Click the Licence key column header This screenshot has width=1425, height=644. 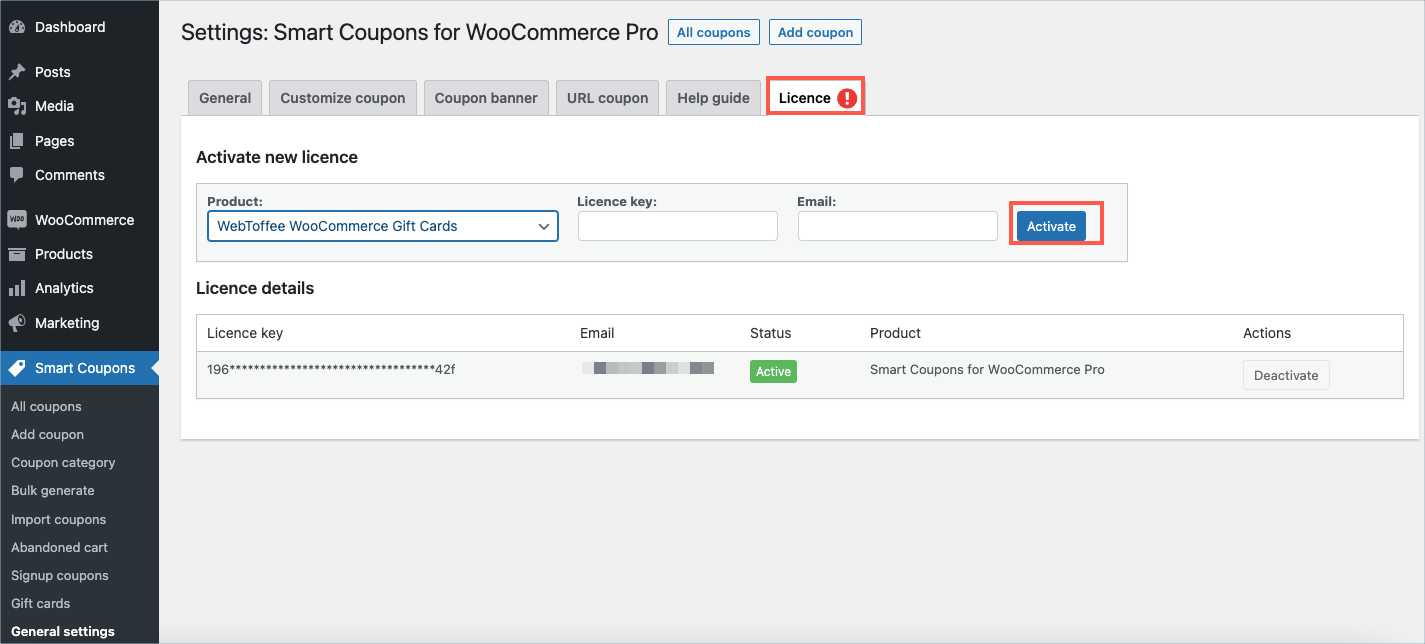pos(245,333)
